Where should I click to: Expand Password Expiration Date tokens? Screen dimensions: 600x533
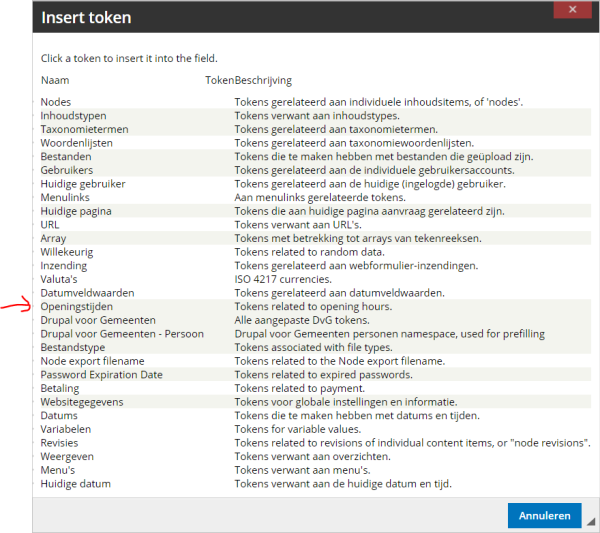tap(101, 374)
